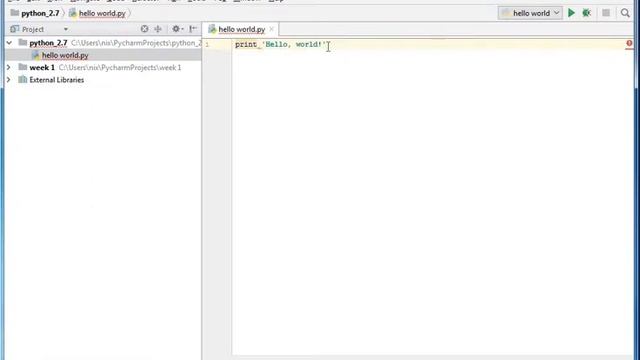Click the print statement code line
Image resolution: width=640 pixels, height=360 pixels.
(281, 44)
